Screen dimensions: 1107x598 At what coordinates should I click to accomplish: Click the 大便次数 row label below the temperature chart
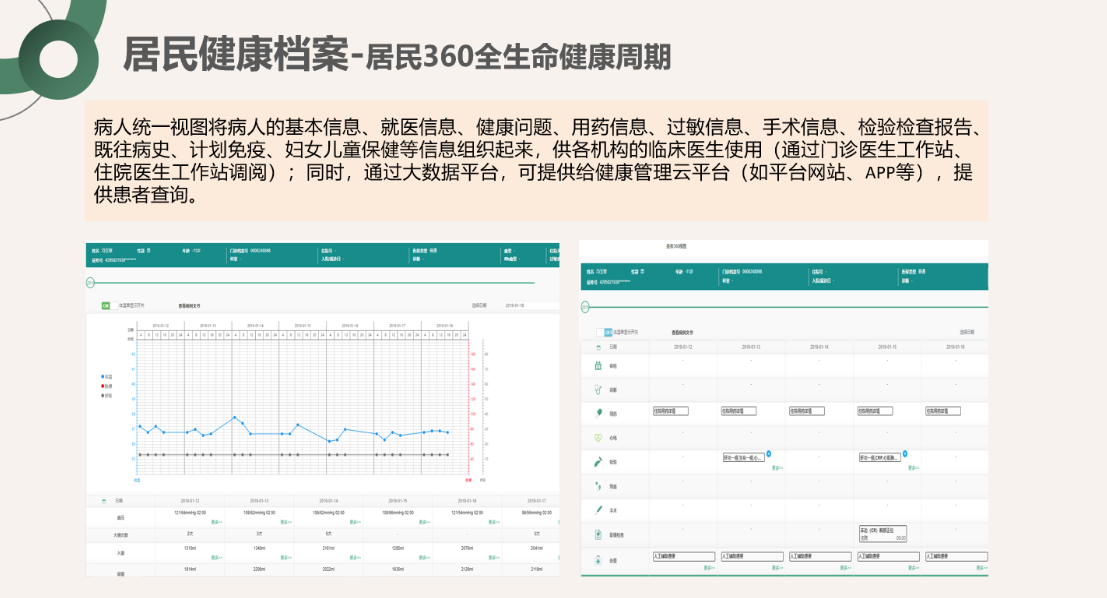point(121,535)
